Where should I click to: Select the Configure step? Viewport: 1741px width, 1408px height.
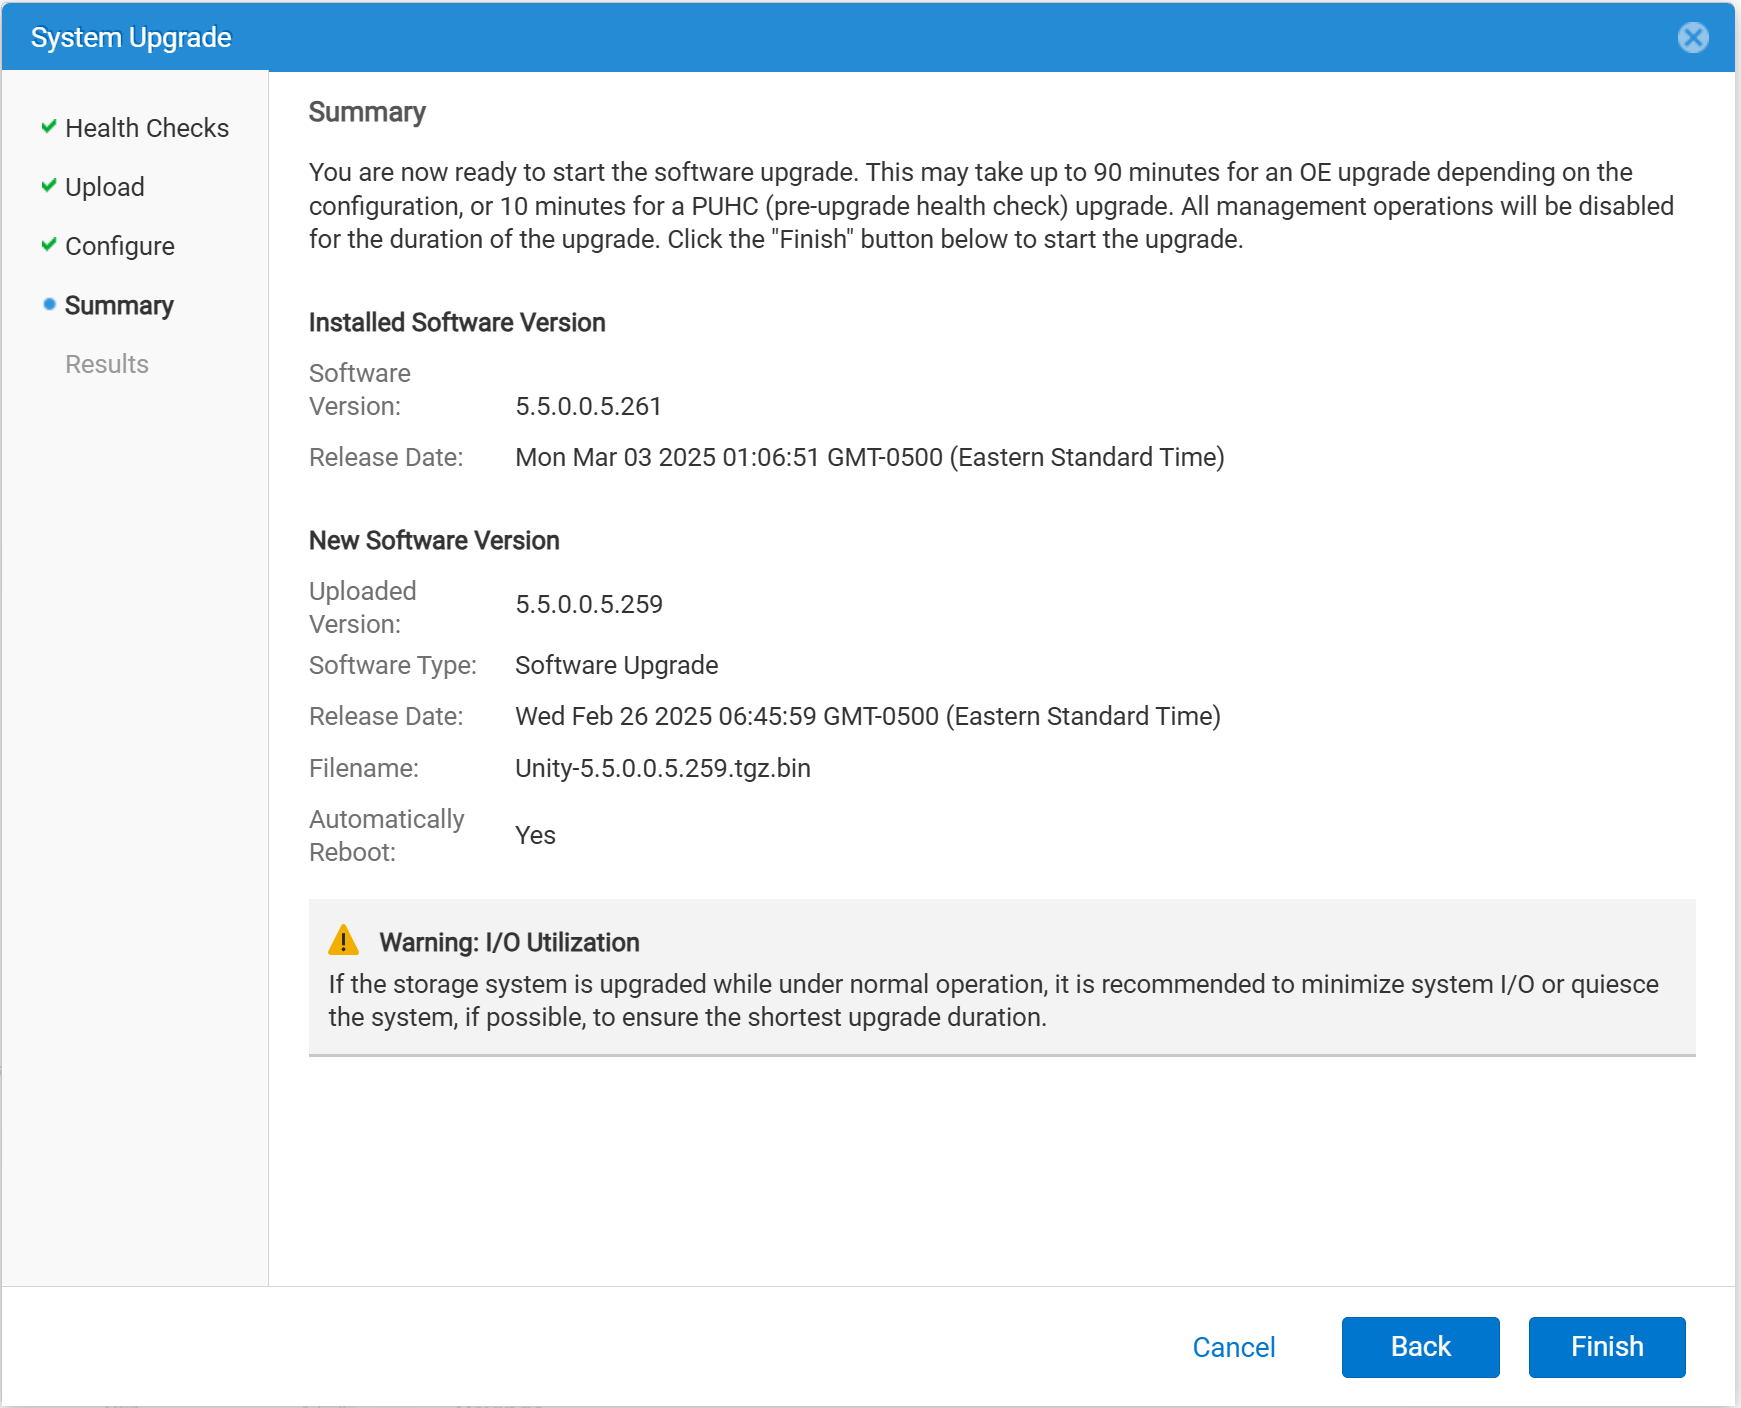pyautogui.click(x=118, y=245)
